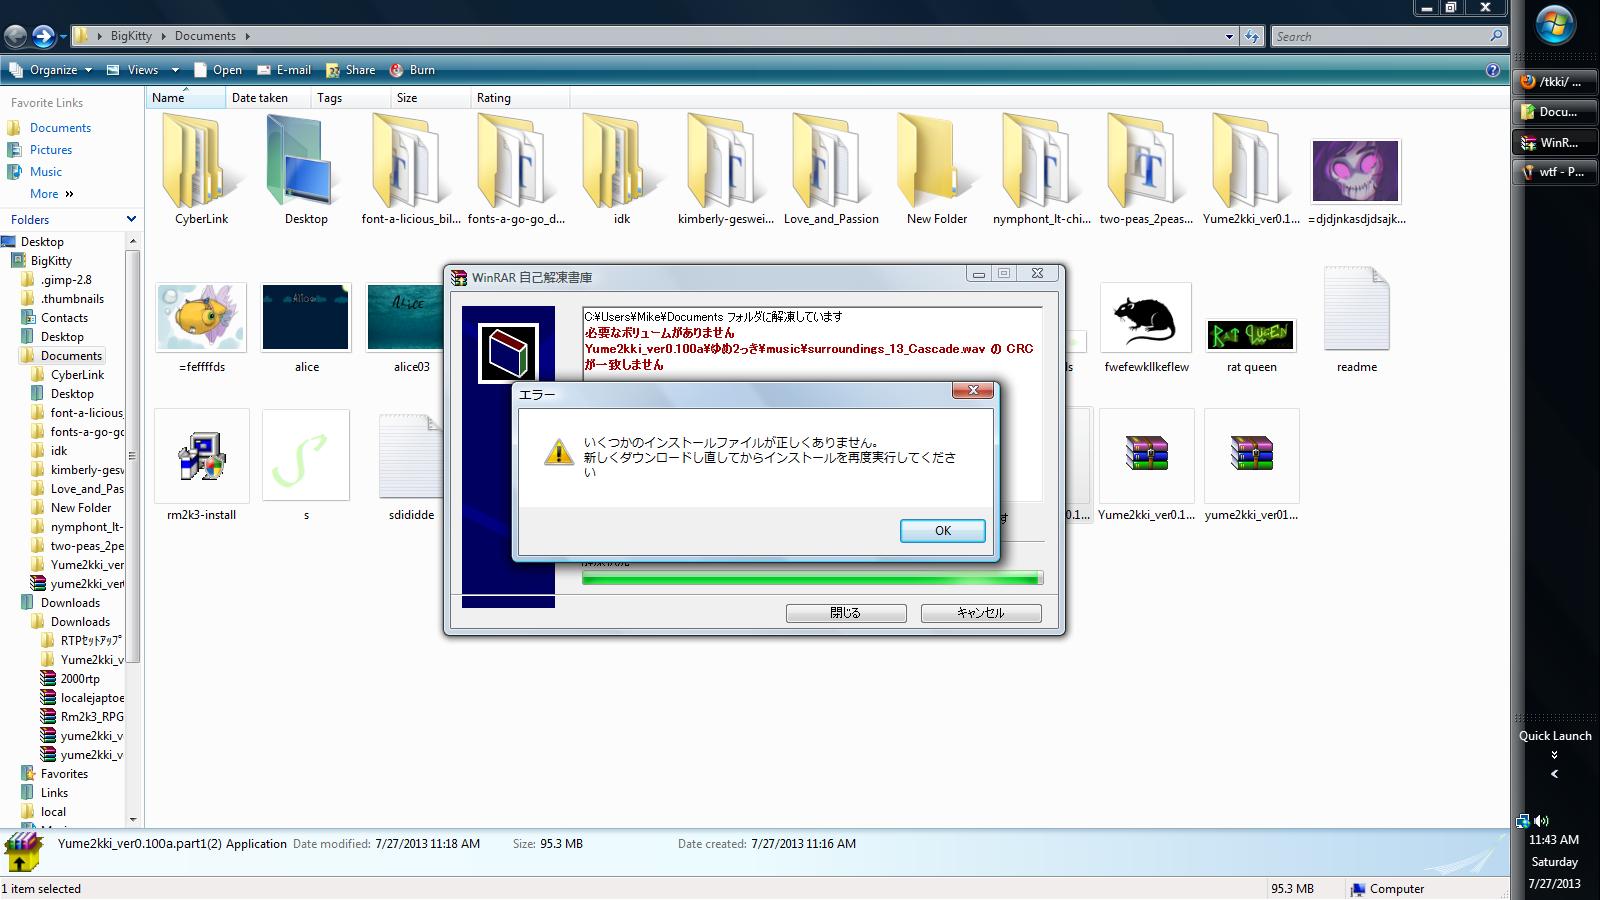Select the Love_and_Passion folder
The image size is (1600, 900).
831,159
